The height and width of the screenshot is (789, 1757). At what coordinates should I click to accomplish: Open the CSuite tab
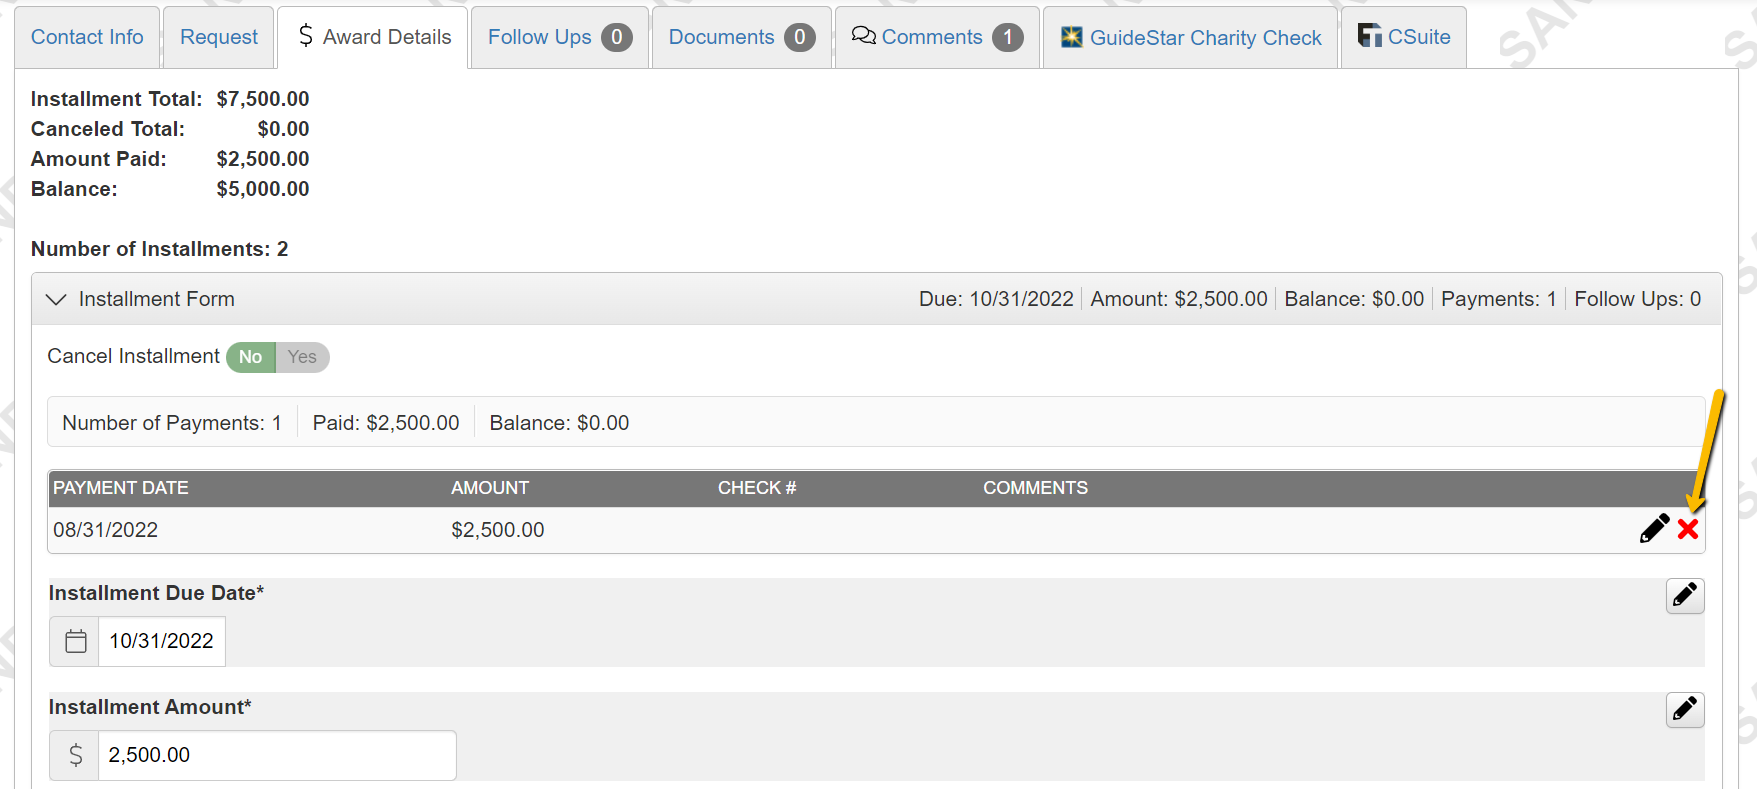1404,37
